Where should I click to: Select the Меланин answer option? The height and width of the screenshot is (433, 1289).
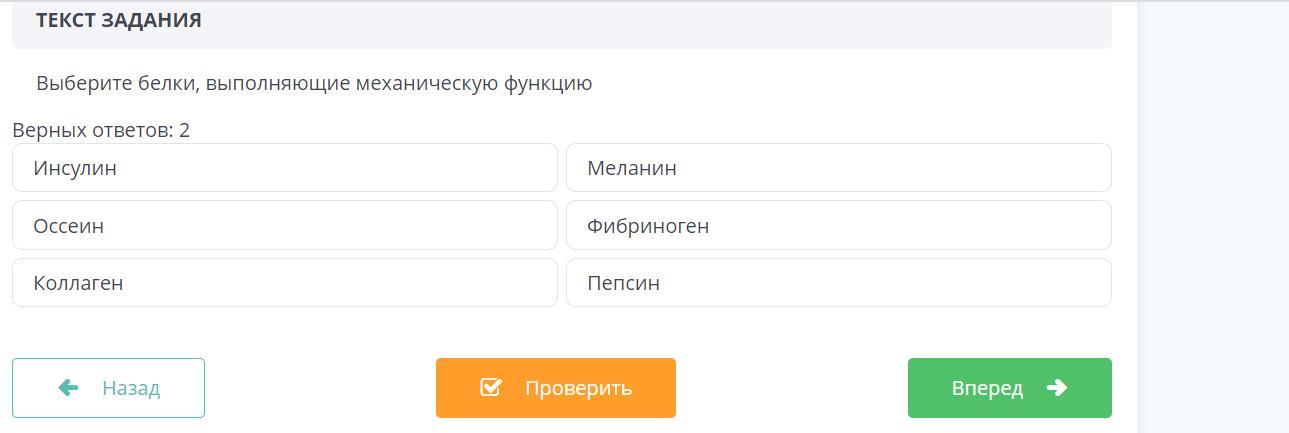838,168
